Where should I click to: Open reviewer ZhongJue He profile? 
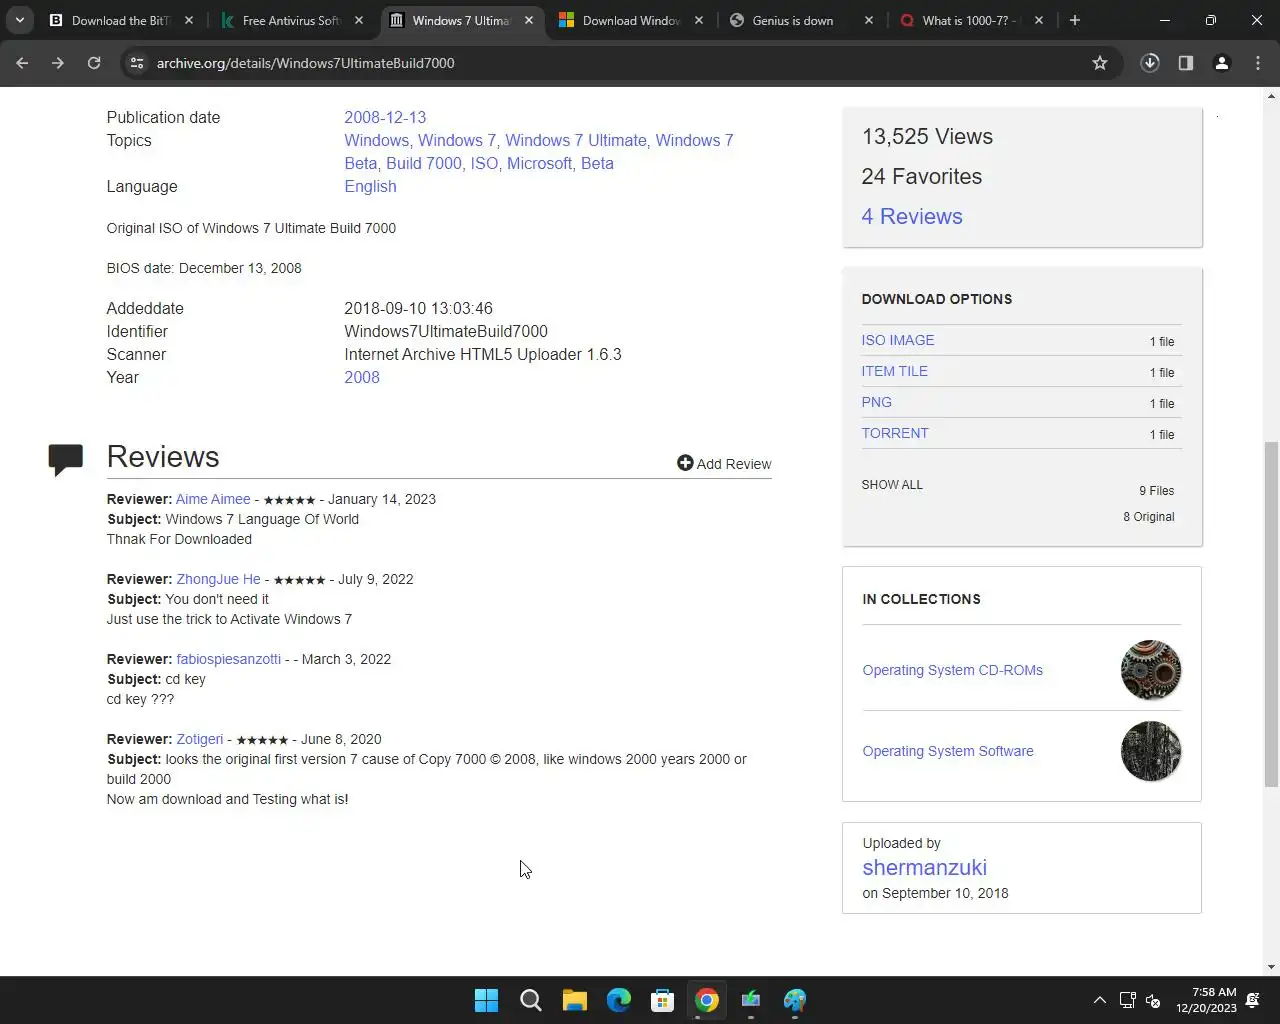click(218, 579)
